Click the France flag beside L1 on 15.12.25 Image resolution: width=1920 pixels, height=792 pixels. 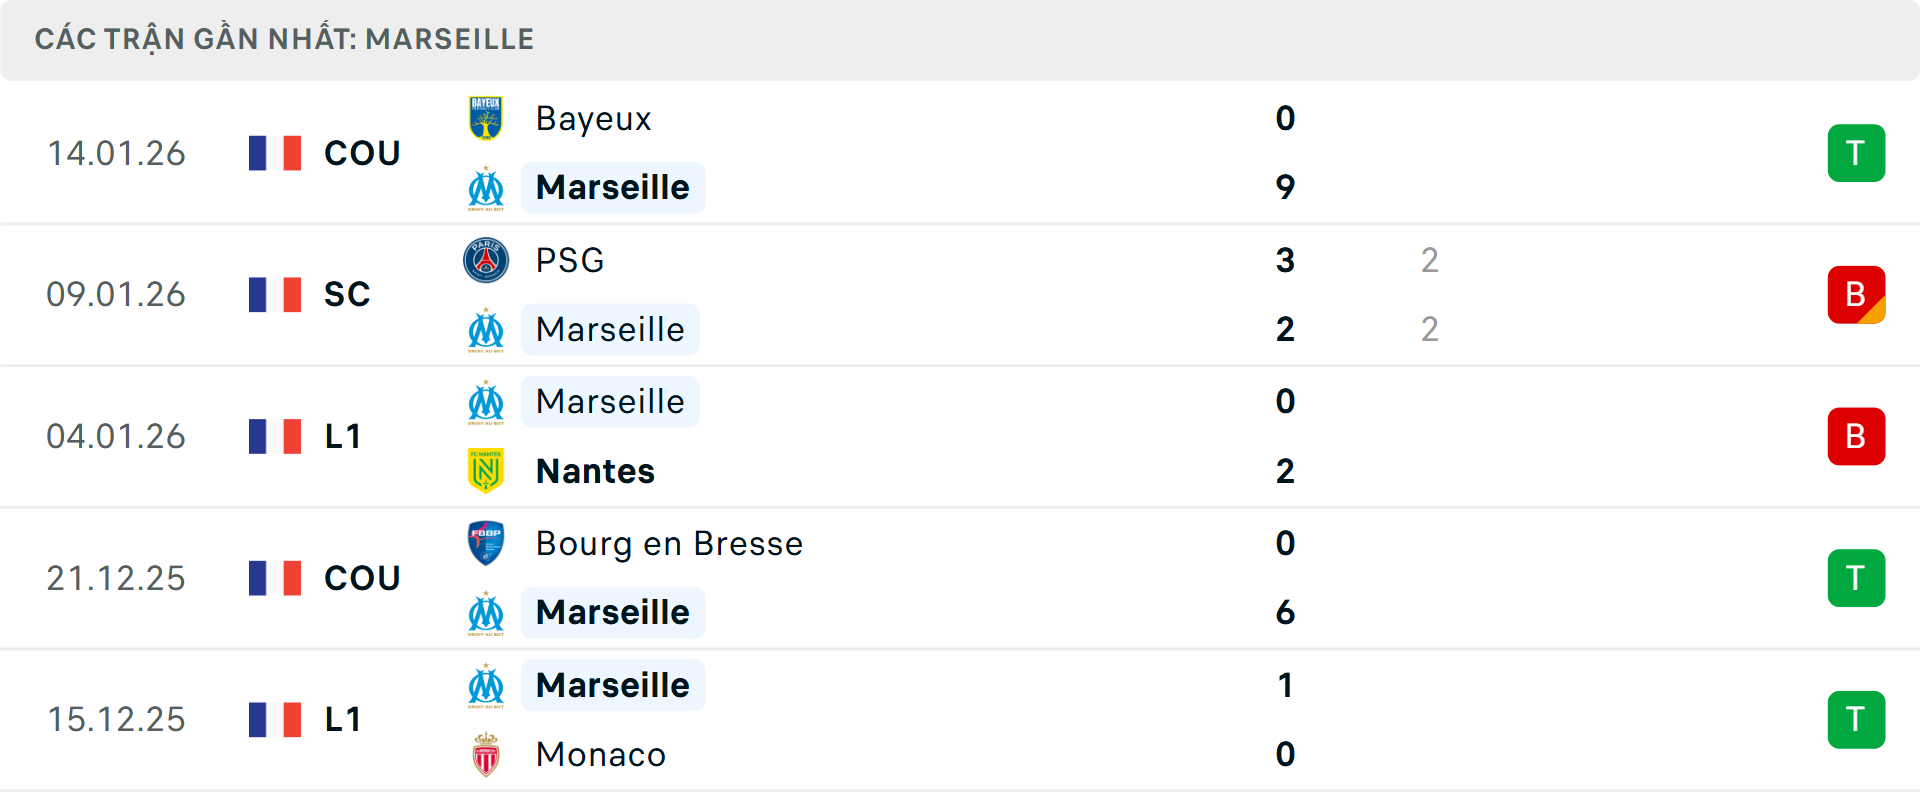tap(275, 719)
